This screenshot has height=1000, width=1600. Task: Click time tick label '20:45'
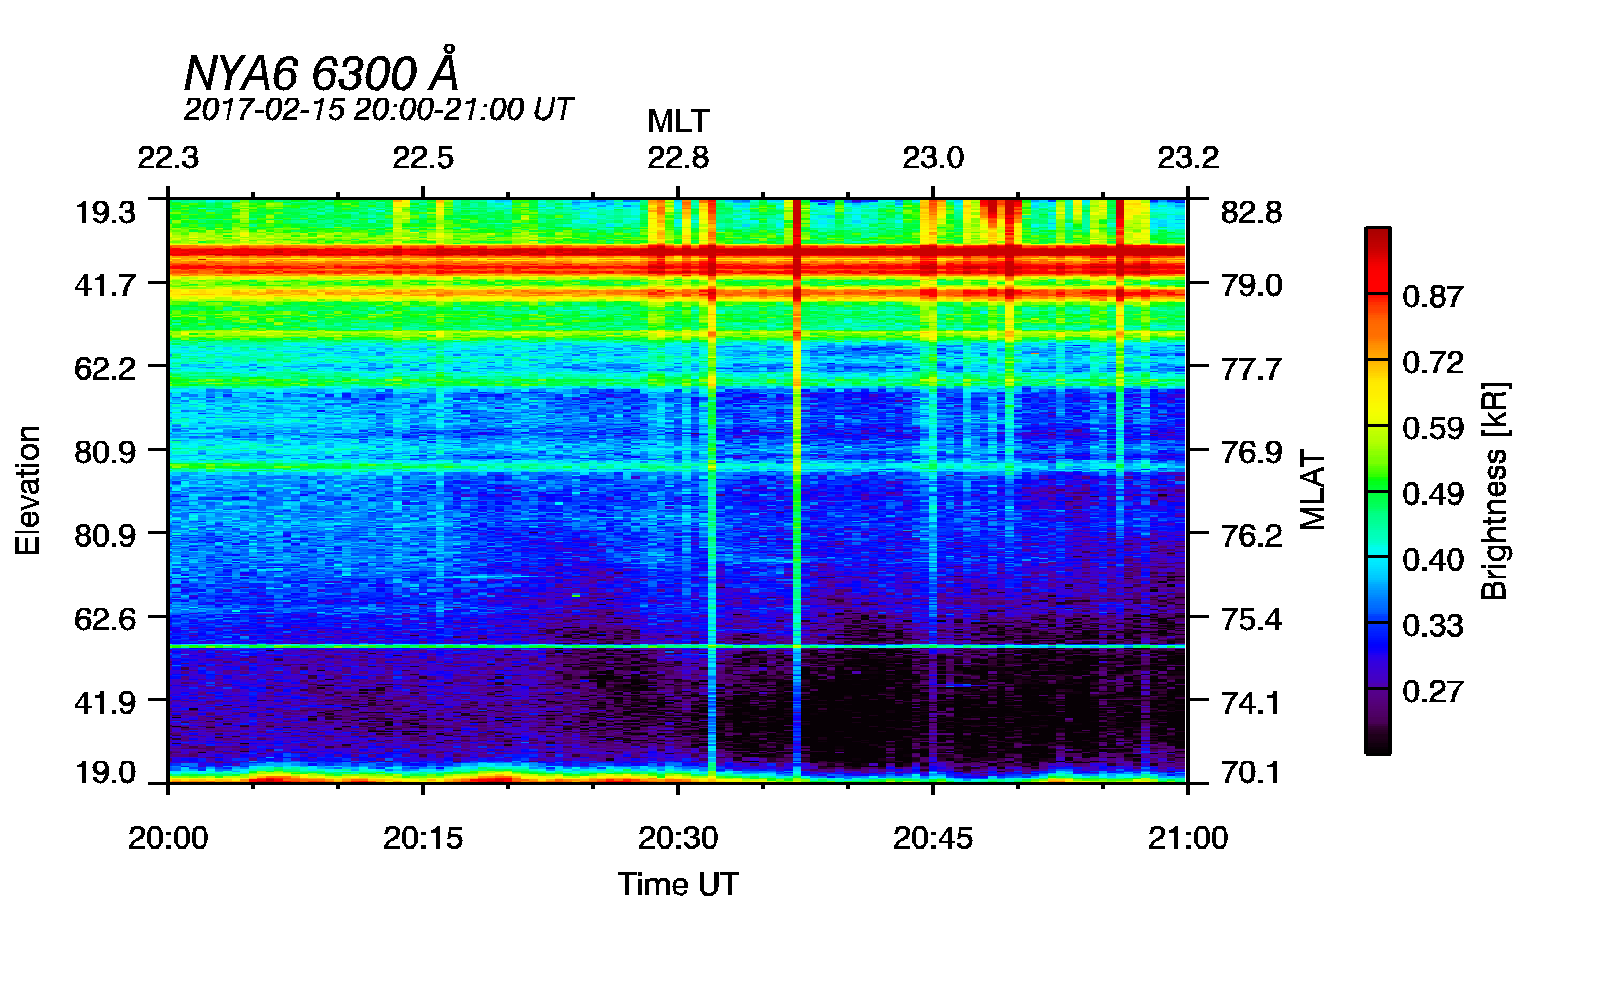pos(933,838)
